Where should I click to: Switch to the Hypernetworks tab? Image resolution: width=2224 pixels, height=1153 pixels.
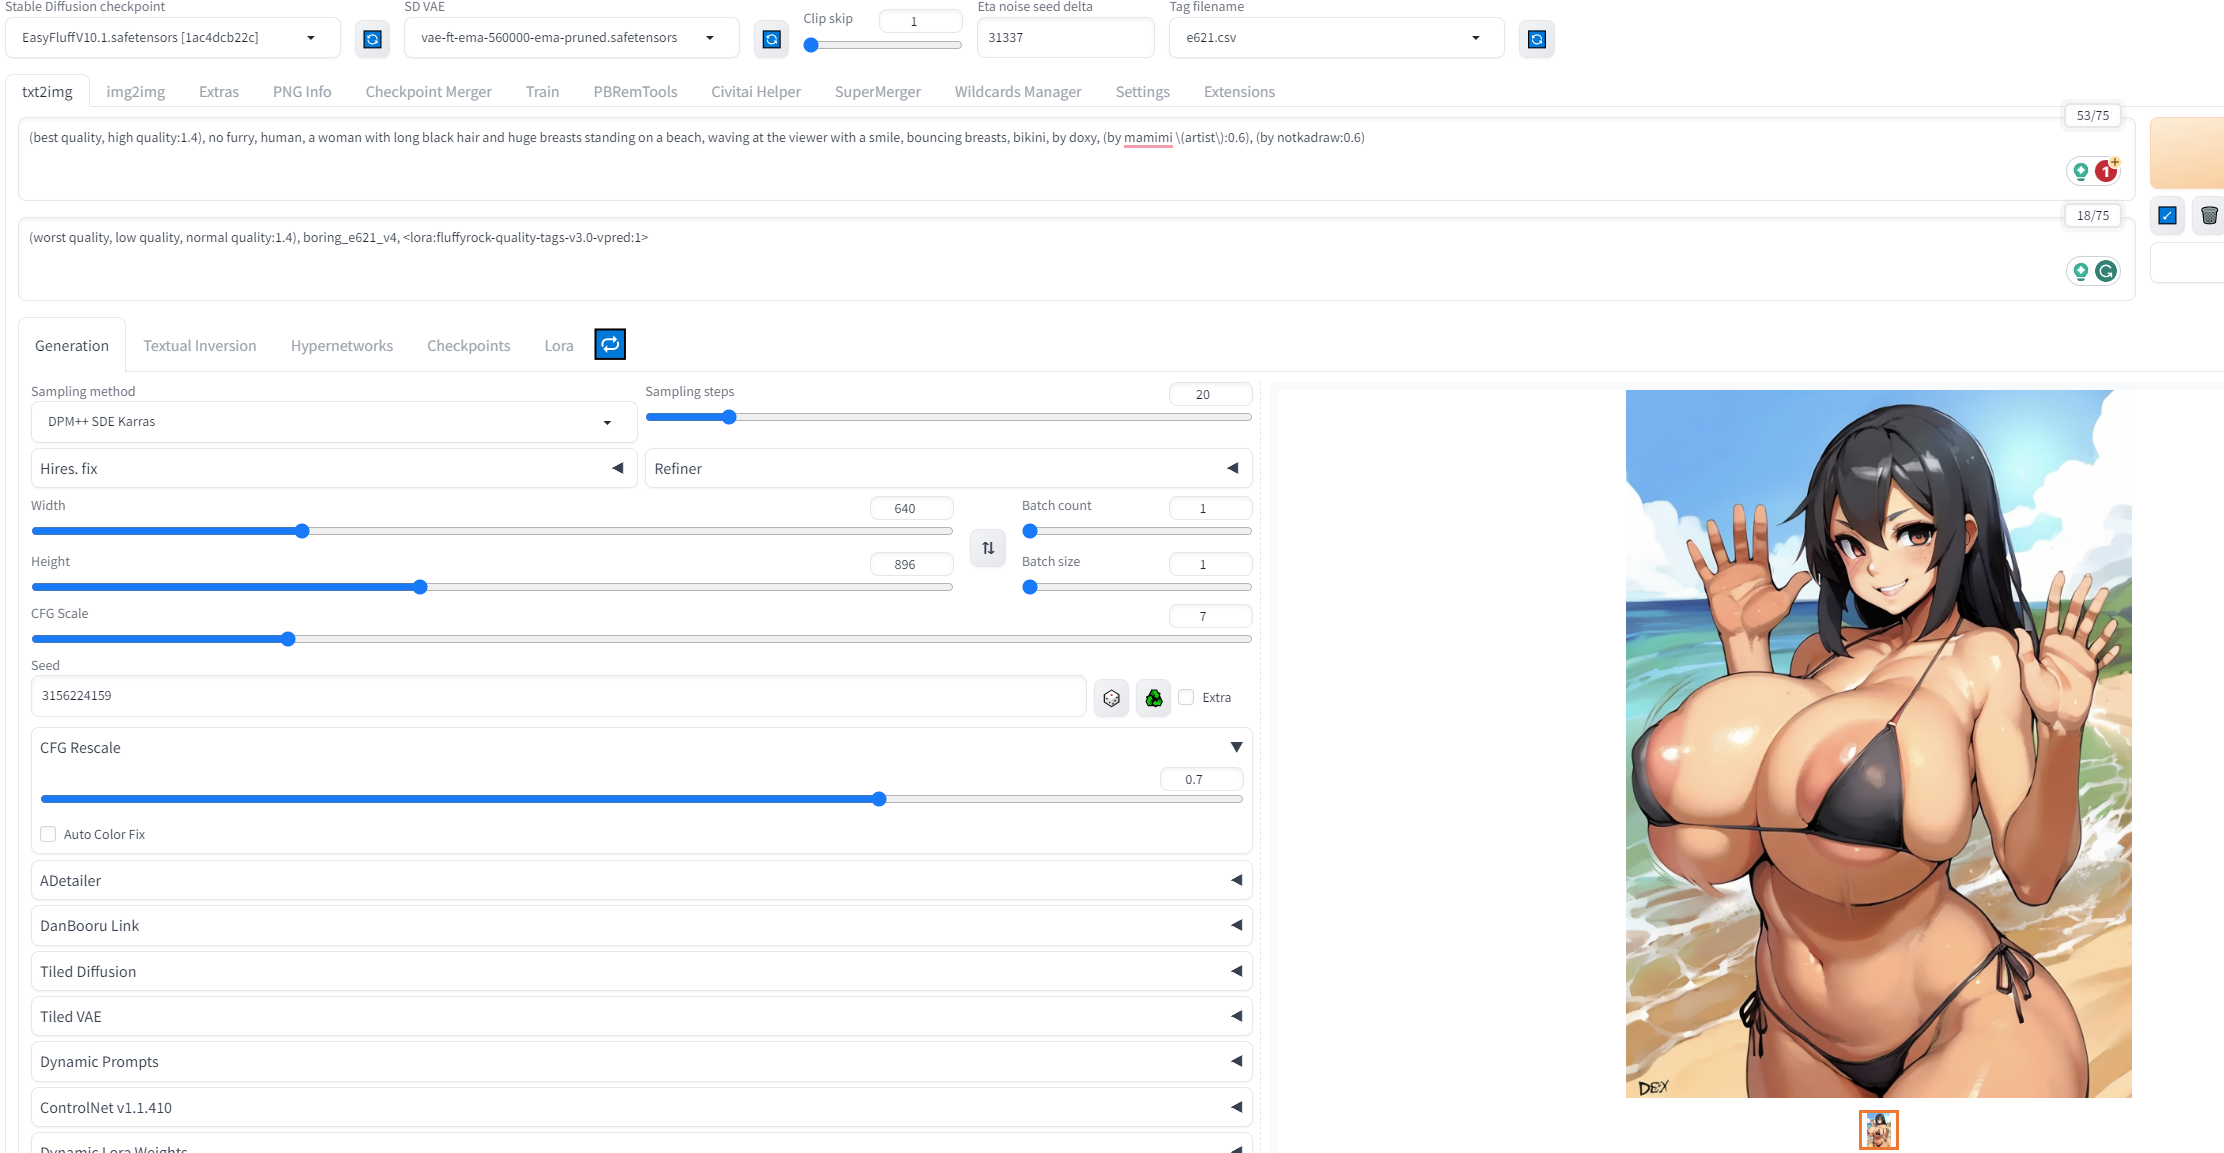[342, 345]
